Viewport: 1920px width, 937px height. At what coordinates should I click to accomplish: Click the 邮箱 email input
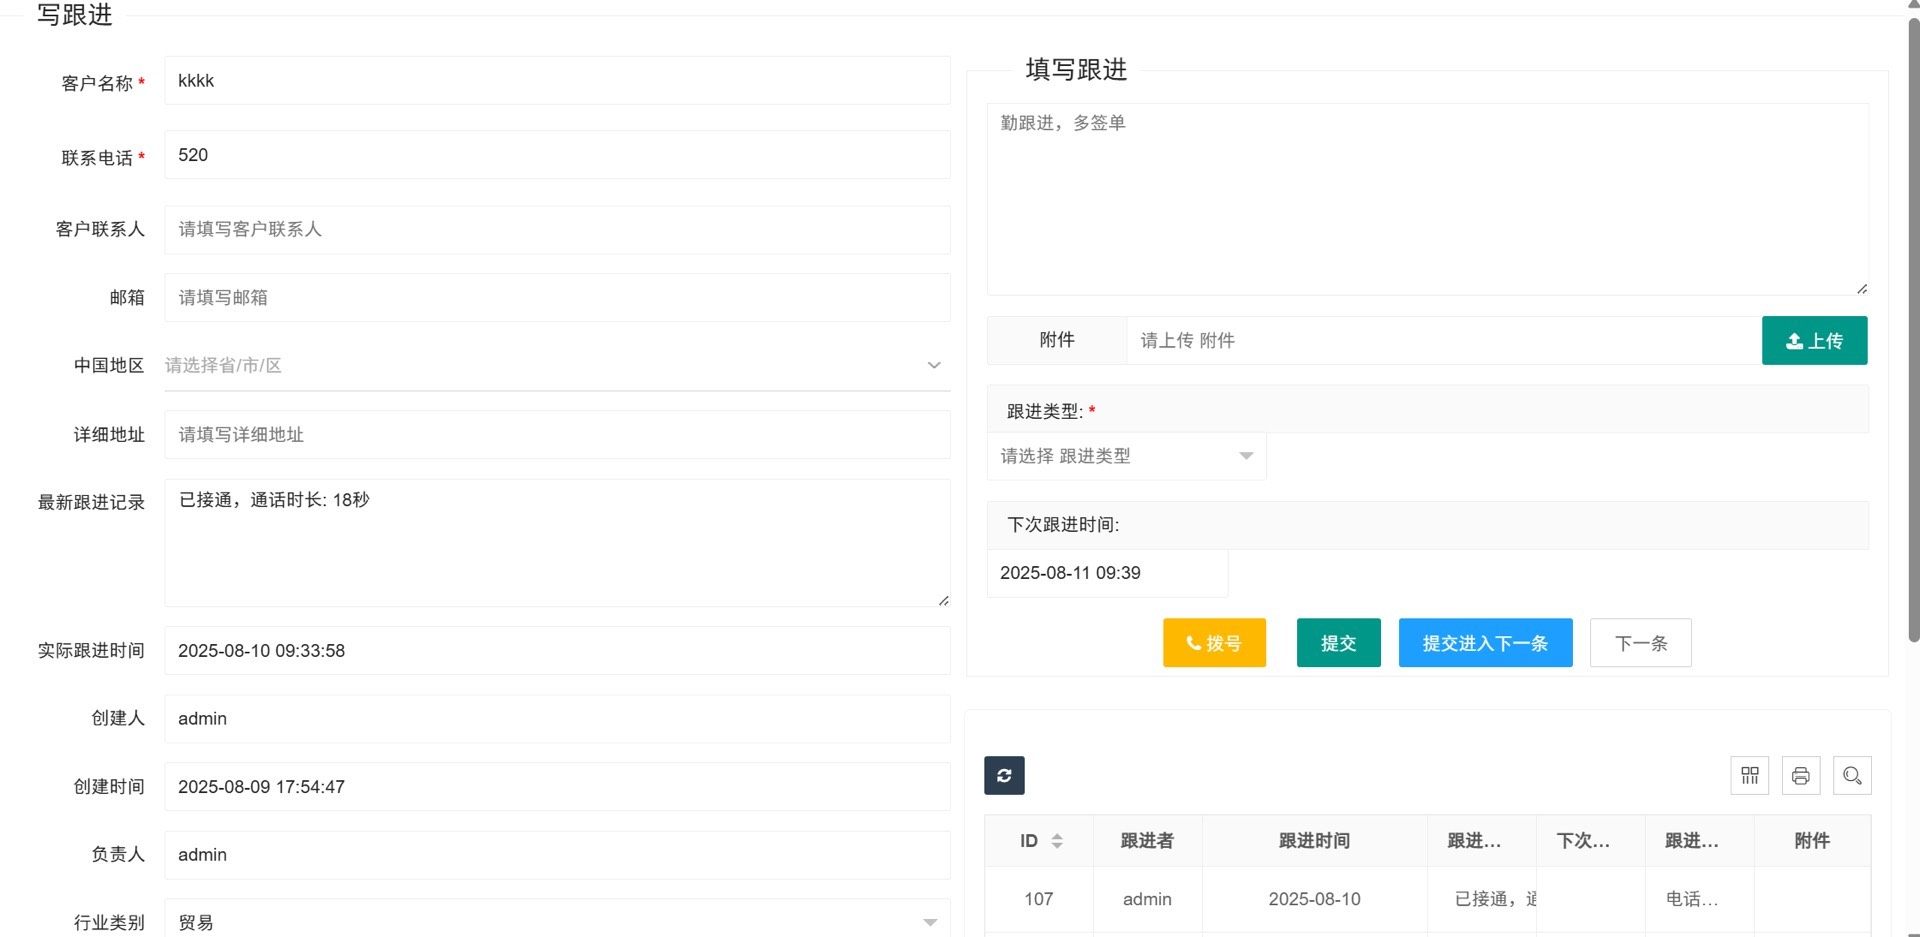coord(556,298)
